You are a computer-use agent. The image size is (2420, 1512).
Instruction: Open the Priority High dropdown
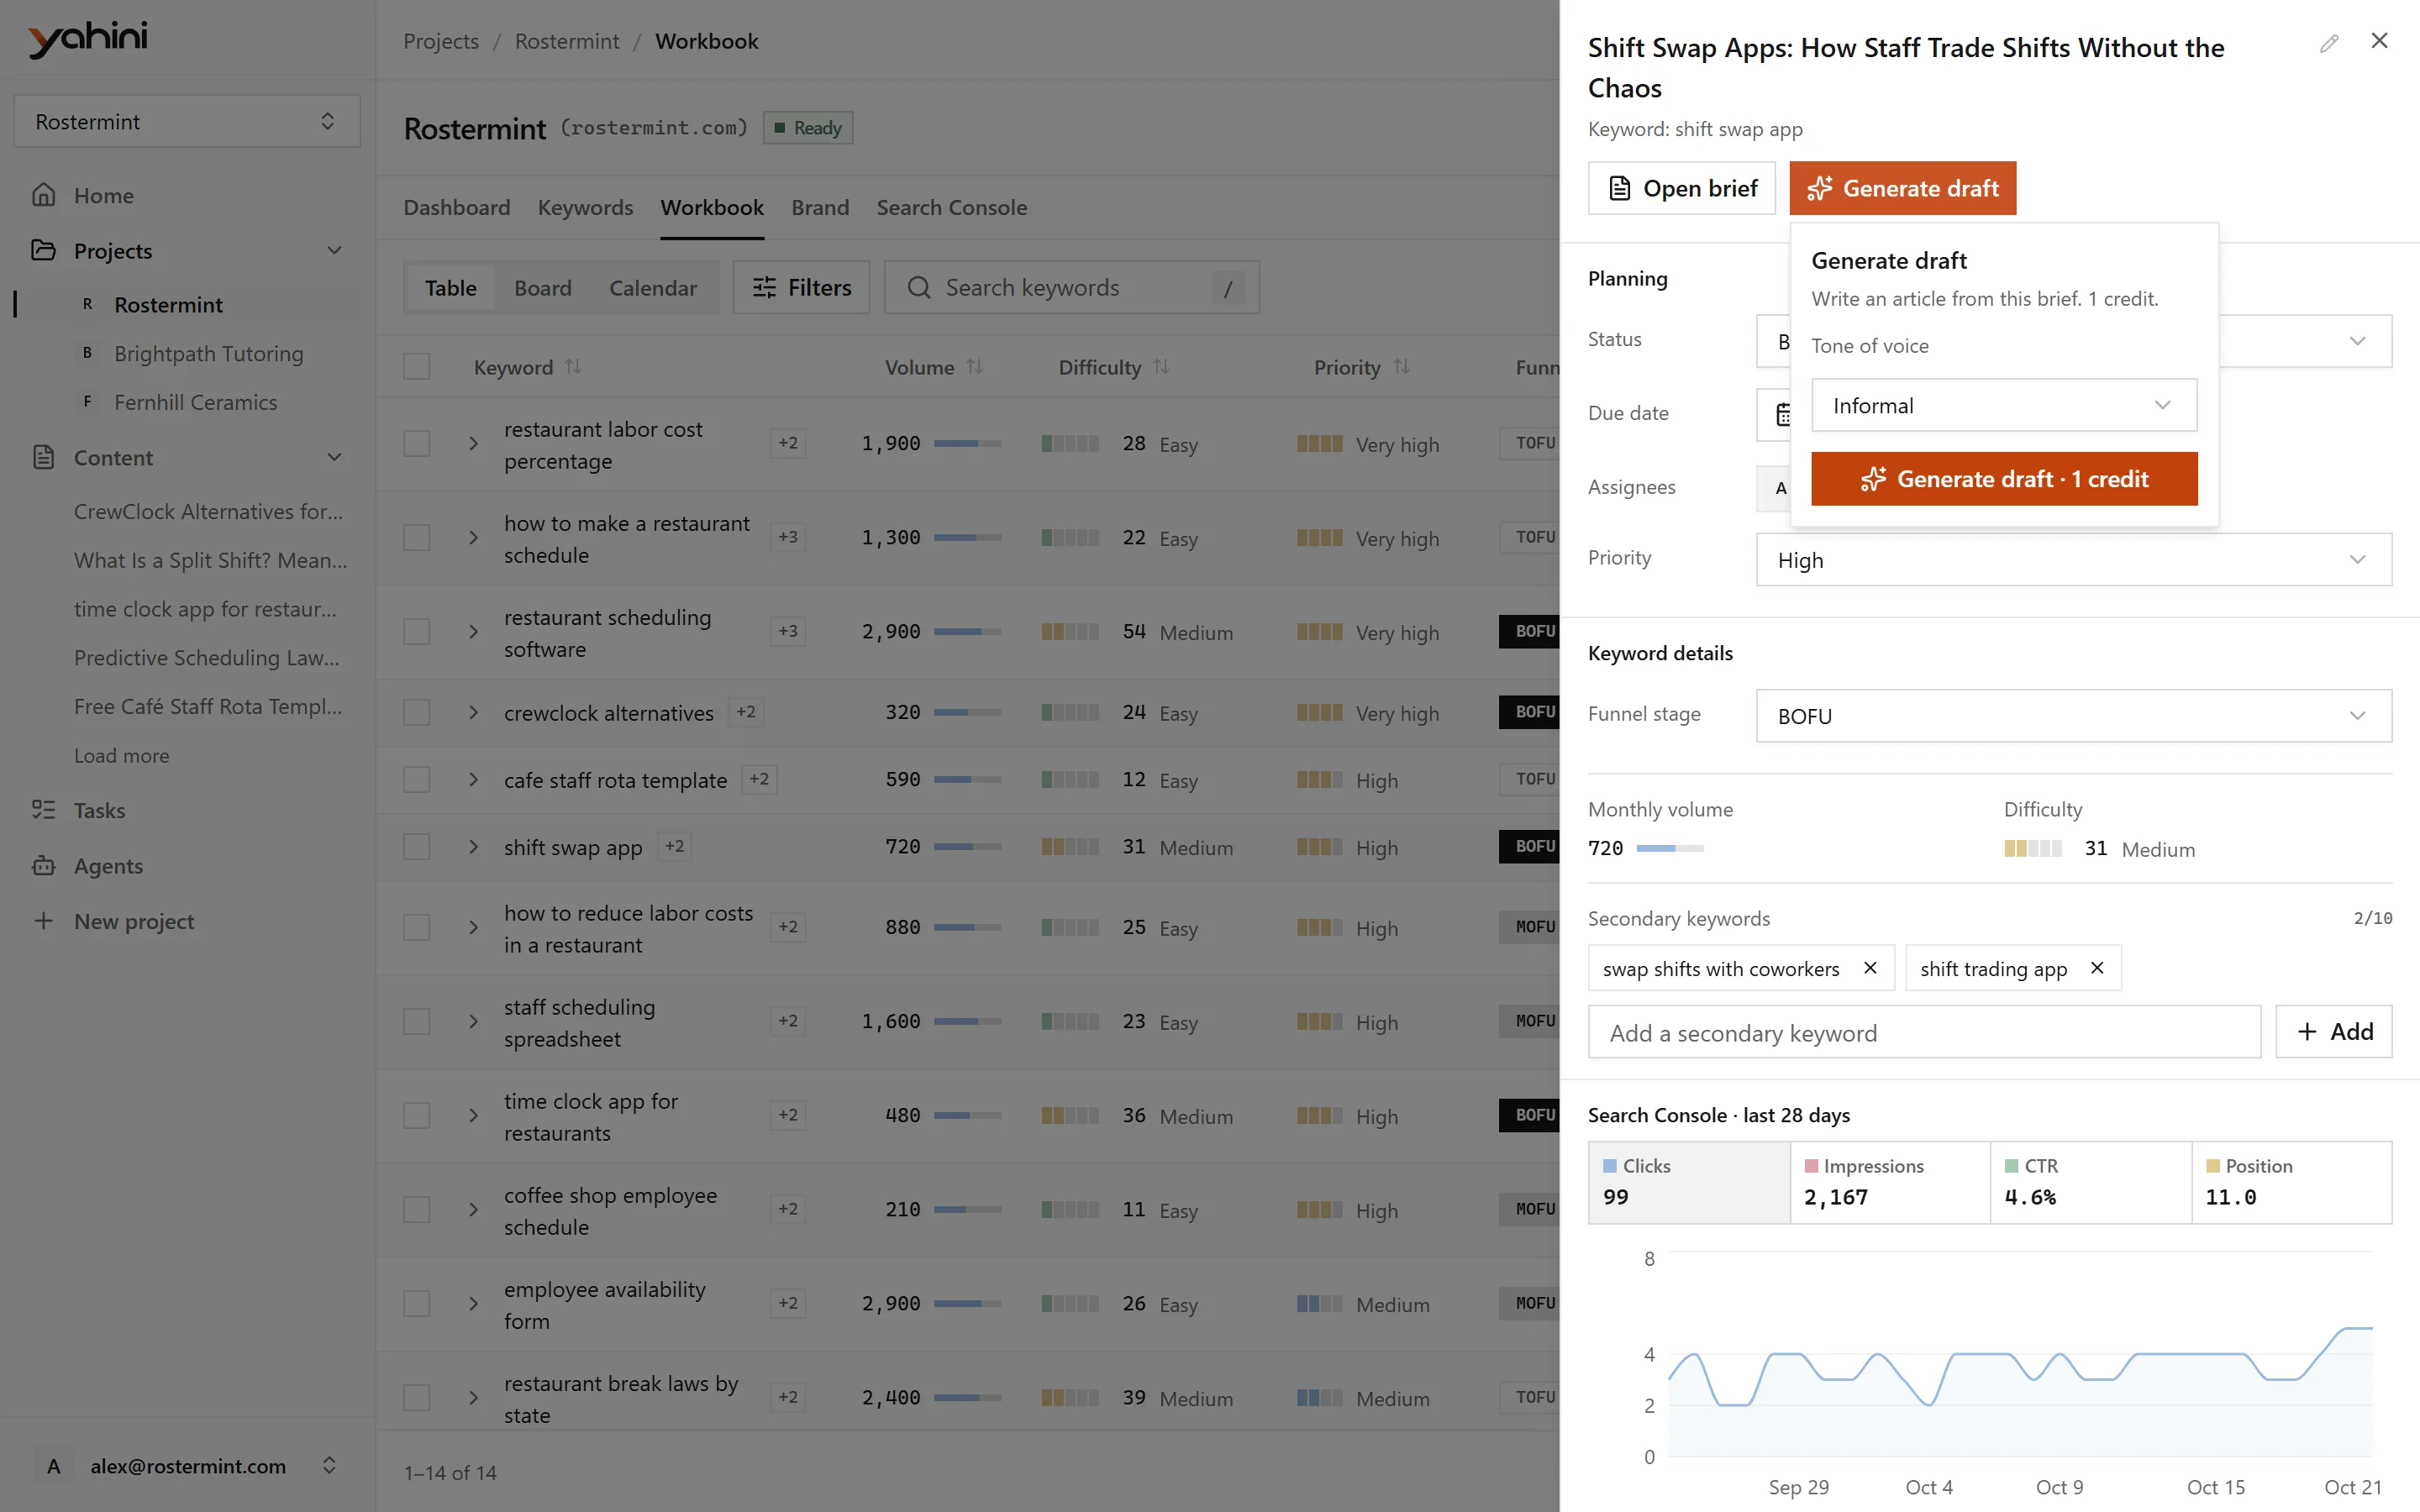click(2074, 560)
